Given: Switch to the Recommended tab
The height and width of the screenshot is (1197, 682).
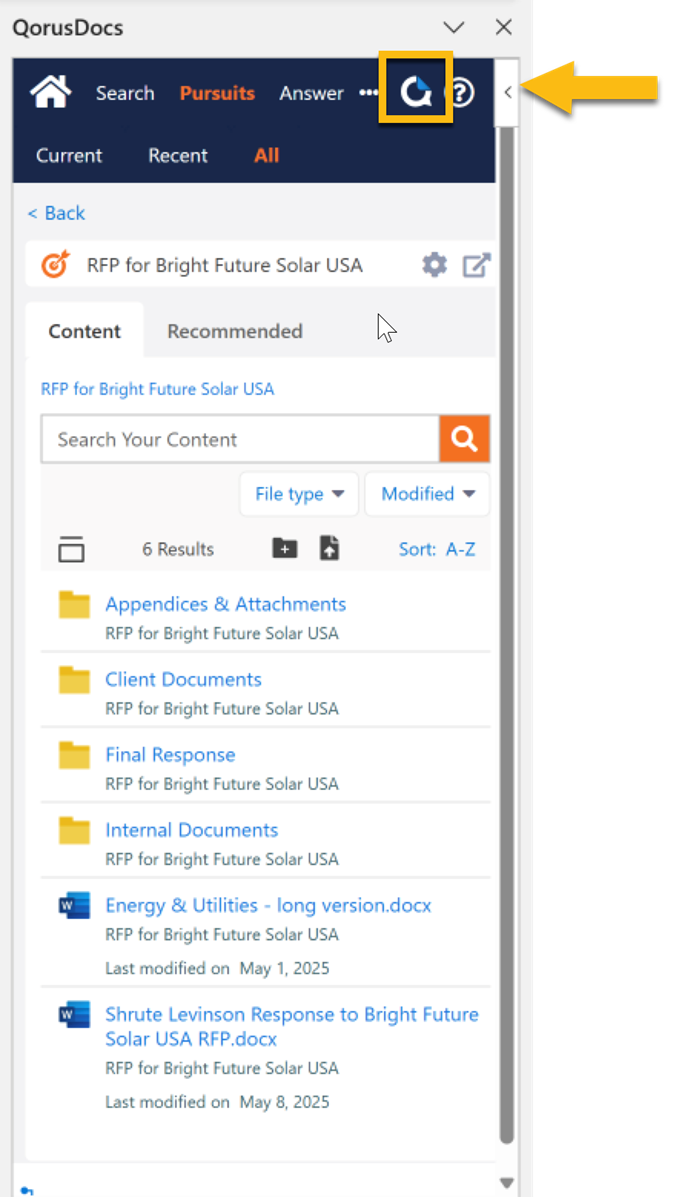Looking at the screenshot, I should (x=235, y=331).
